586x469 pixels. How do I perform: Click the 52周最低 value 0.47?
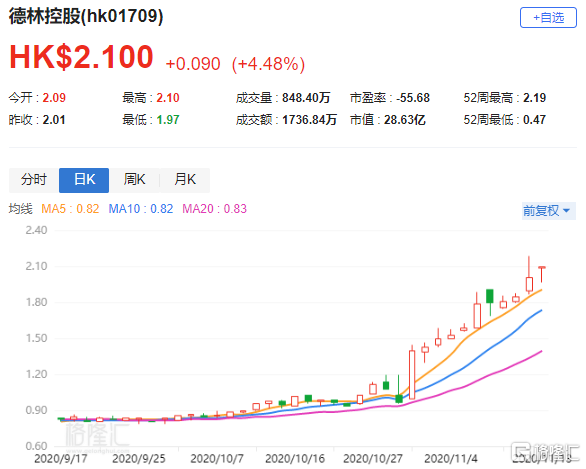[x=534, y=120]
